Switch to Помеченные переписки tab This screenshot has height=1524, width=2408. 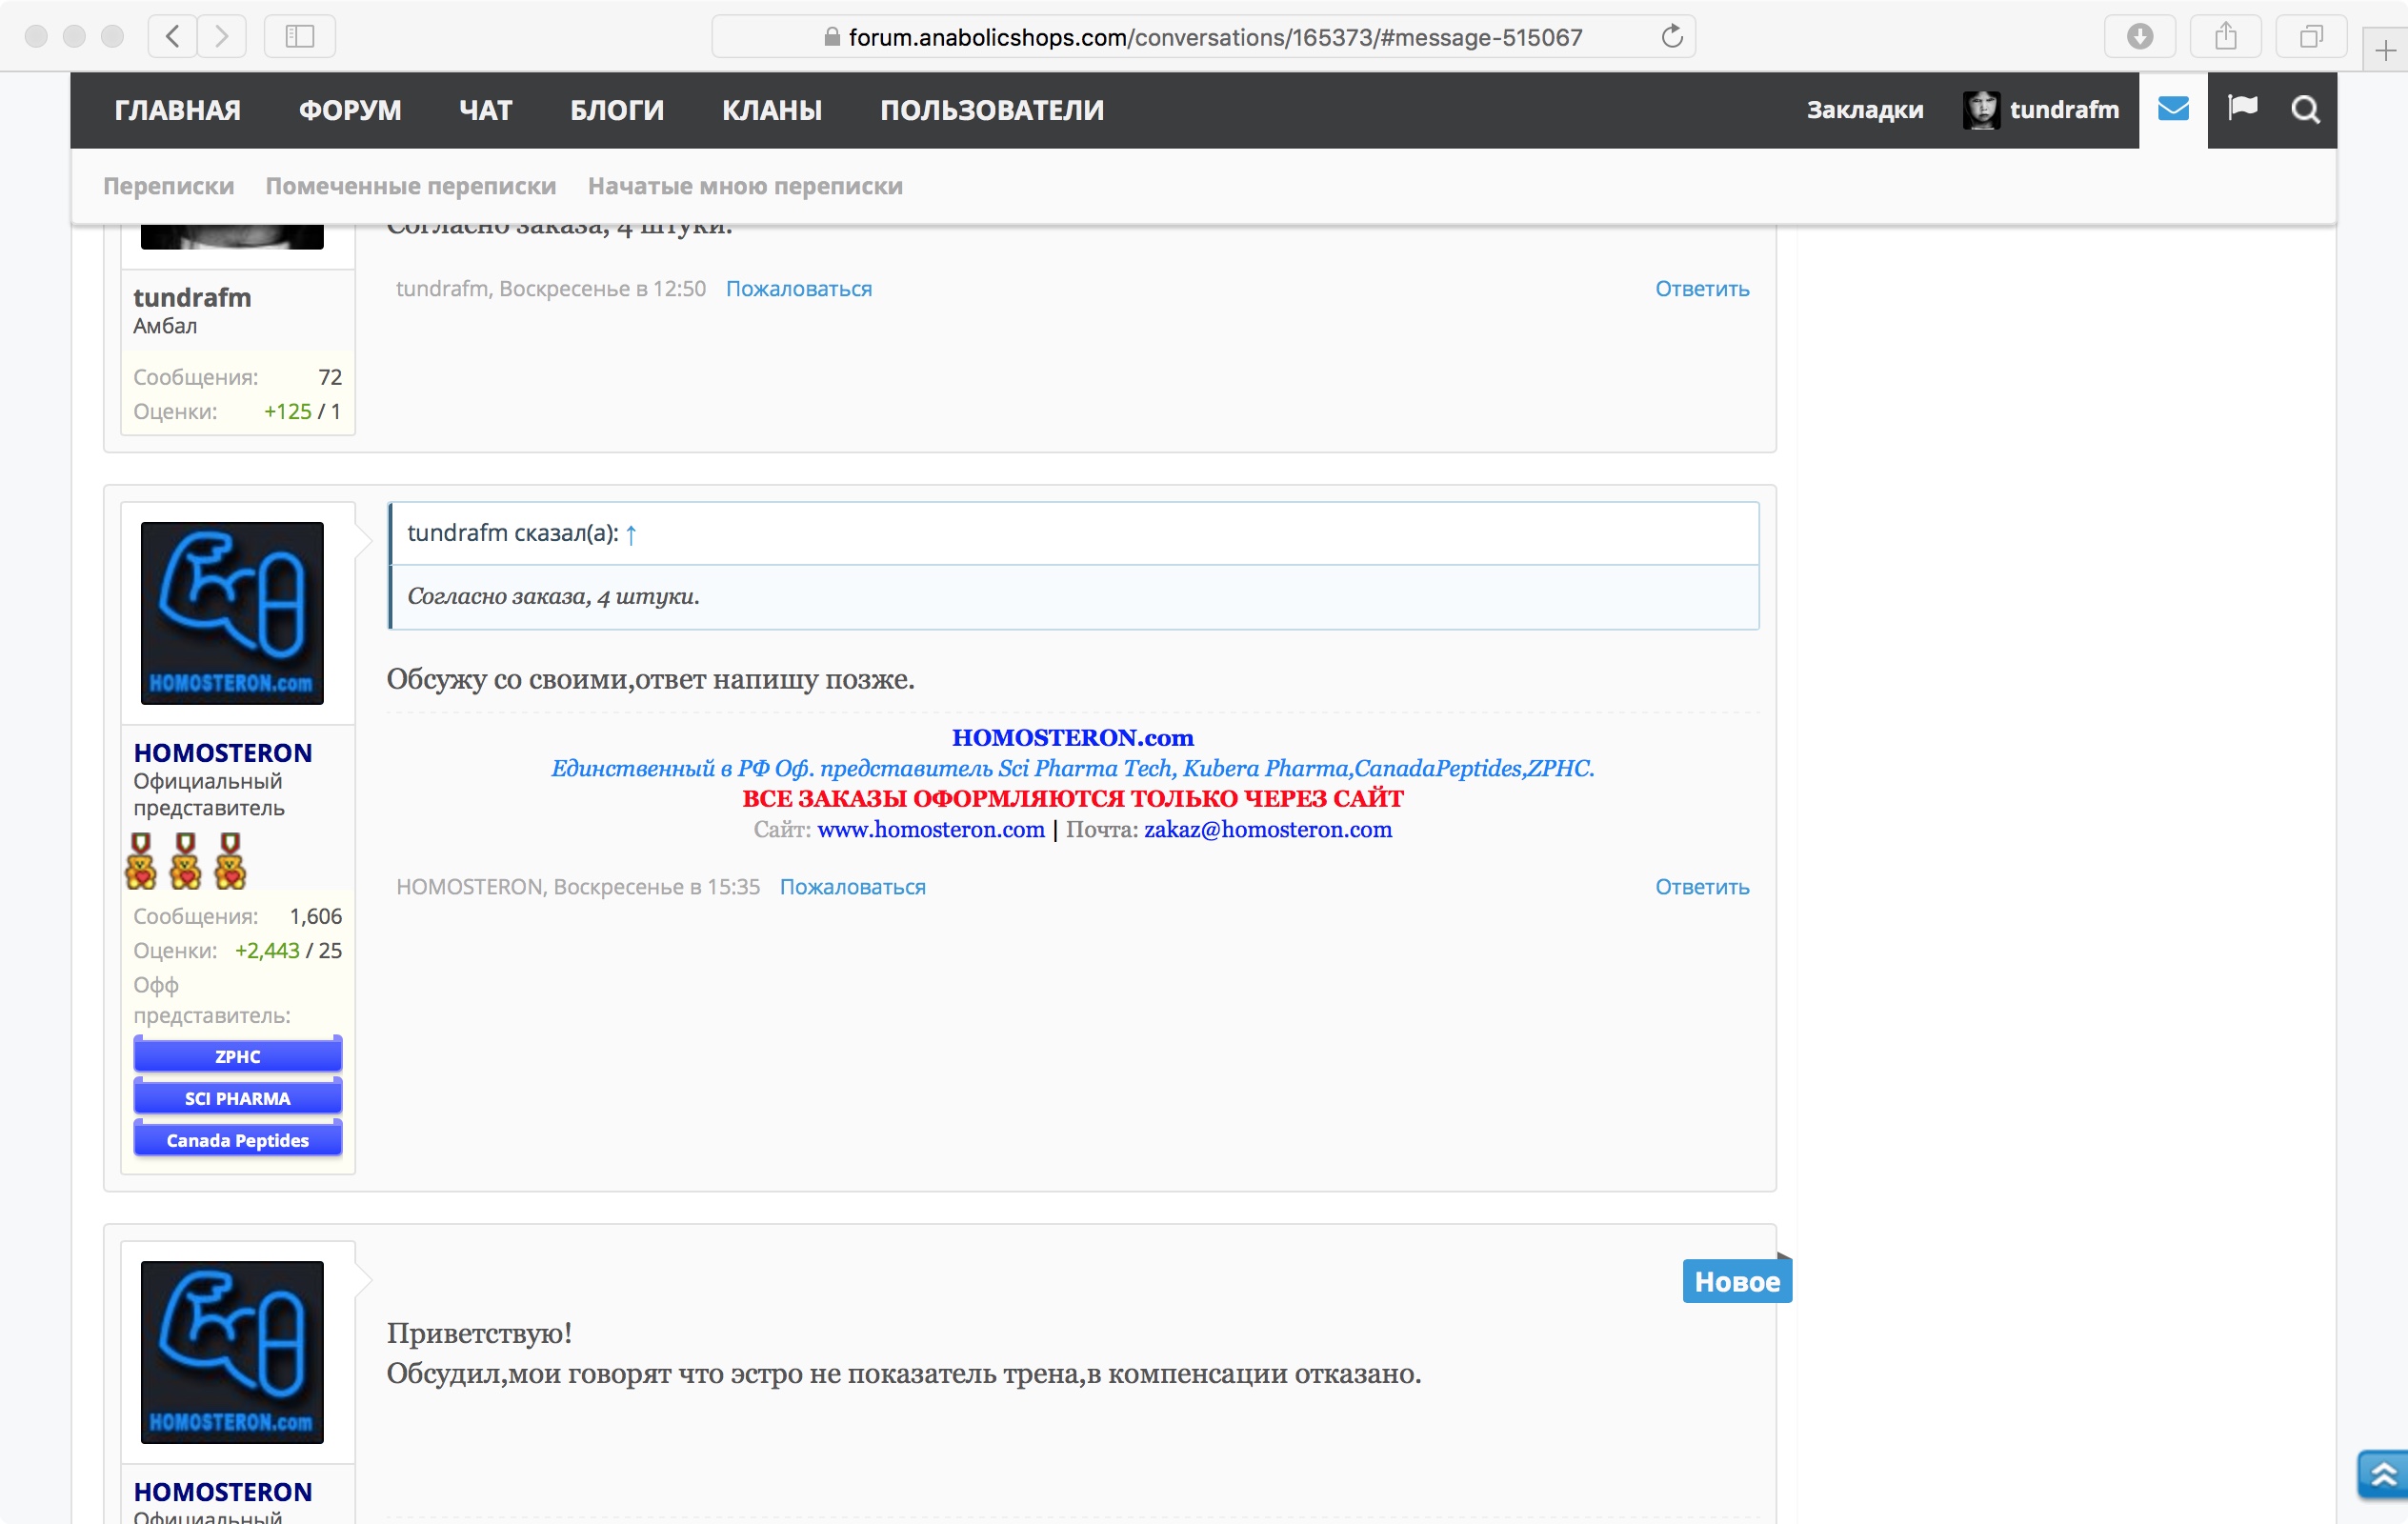tap(410, 186)
